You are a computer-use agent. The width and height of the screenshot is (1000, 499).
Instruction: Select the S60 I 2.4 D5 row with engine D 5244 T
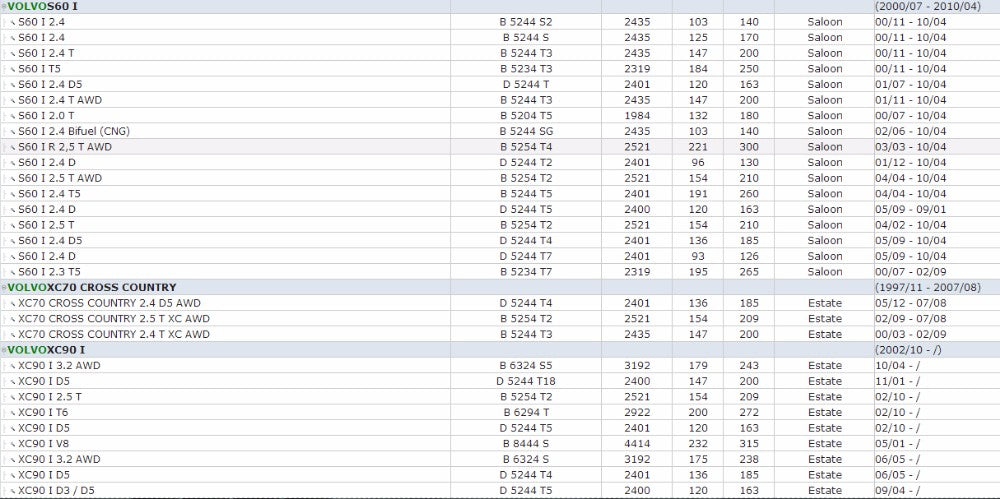[500, 84]
